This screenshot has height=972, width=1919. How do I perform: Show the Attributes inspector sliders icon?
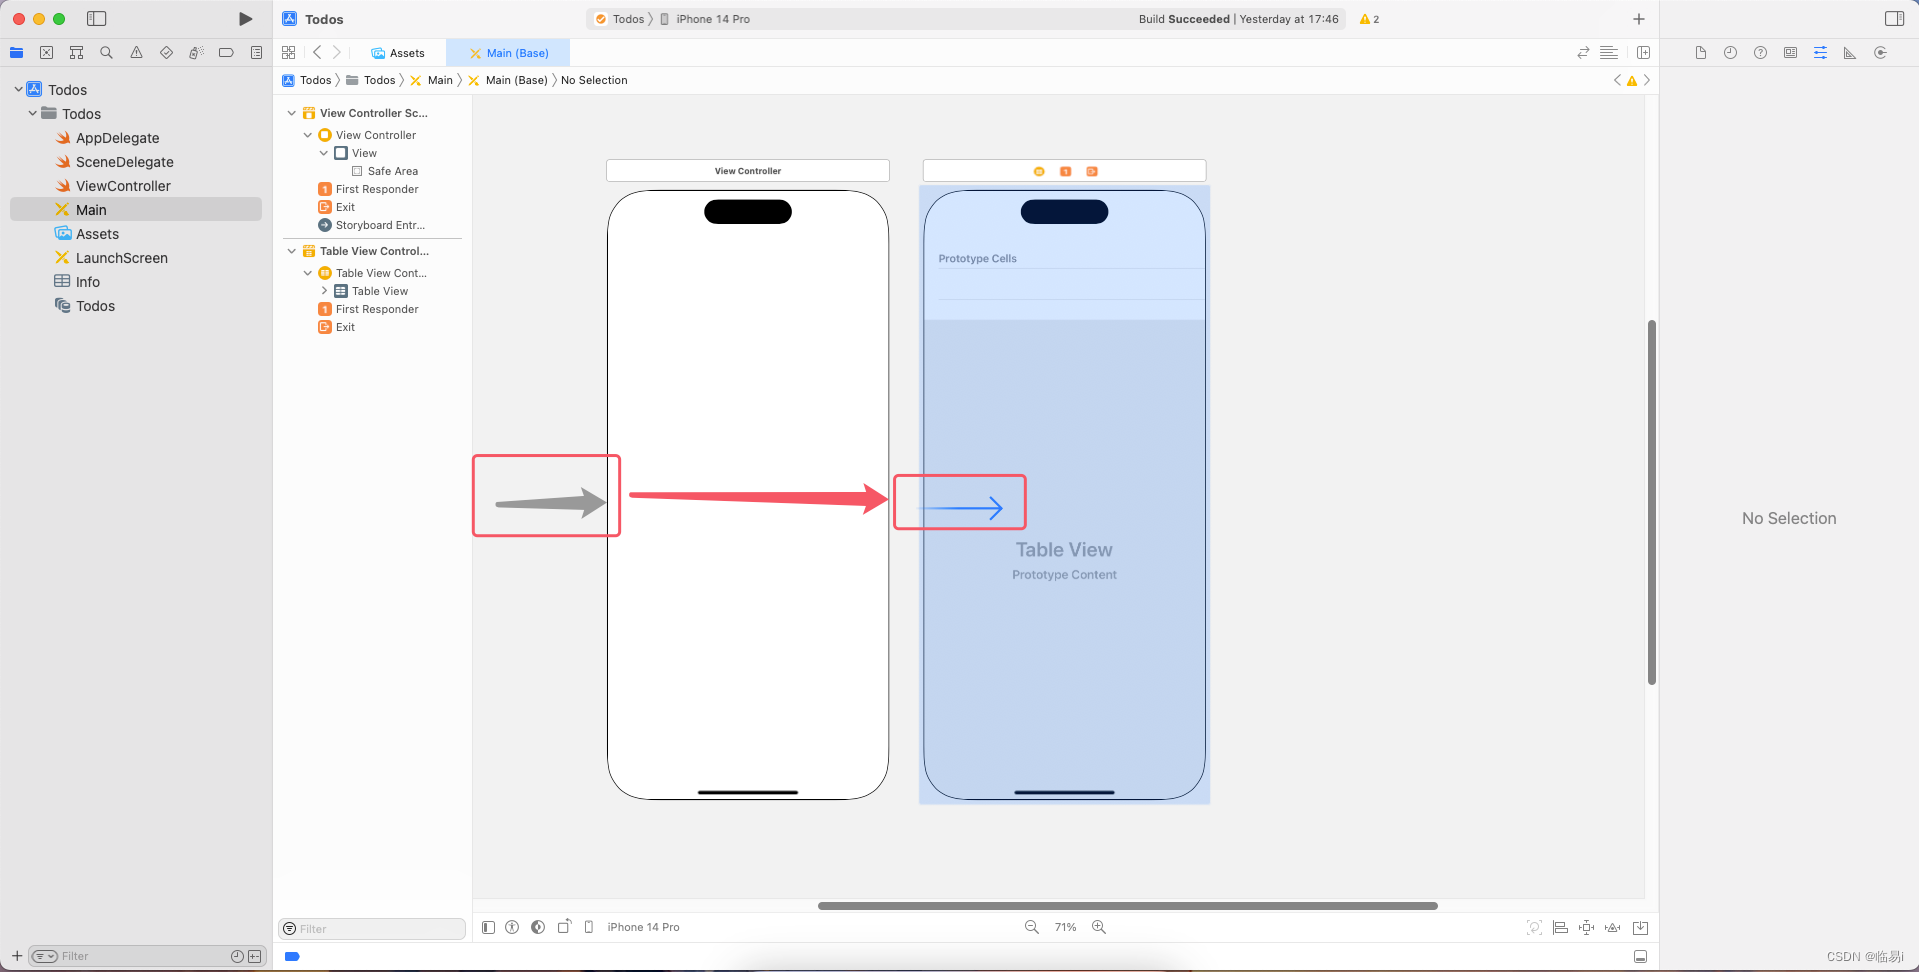point(1820,53)
